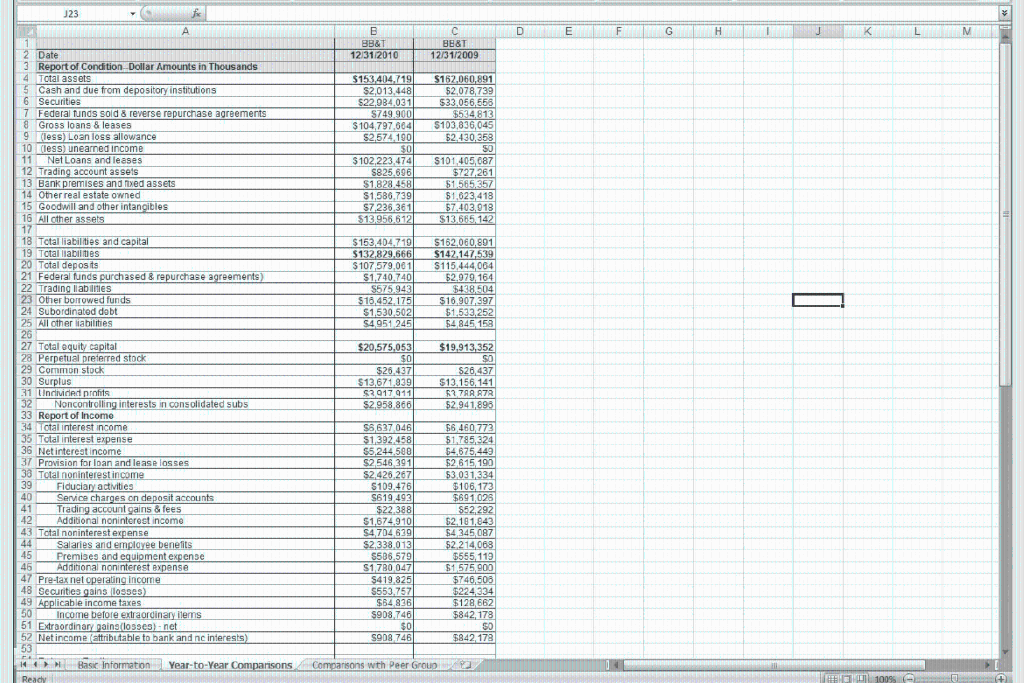Click the vertical scrollbar thumb
Image resolution: width=1024 pixels, height=683 pixels.
1004,212
